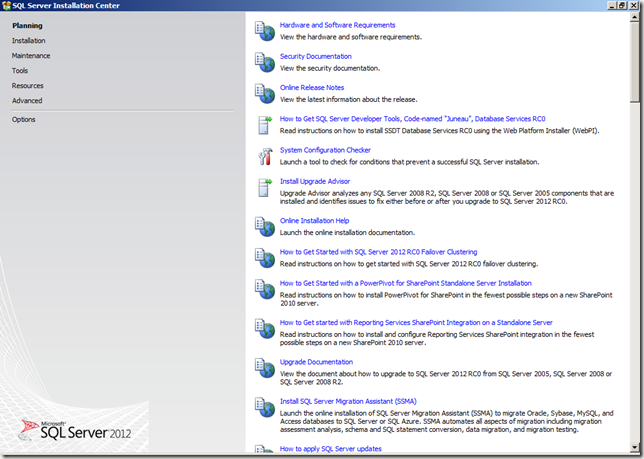Screen dimensions: 644x459
Task: Click the icon beside Hardware and Software Requirements
Action: (x=264, y=31)
